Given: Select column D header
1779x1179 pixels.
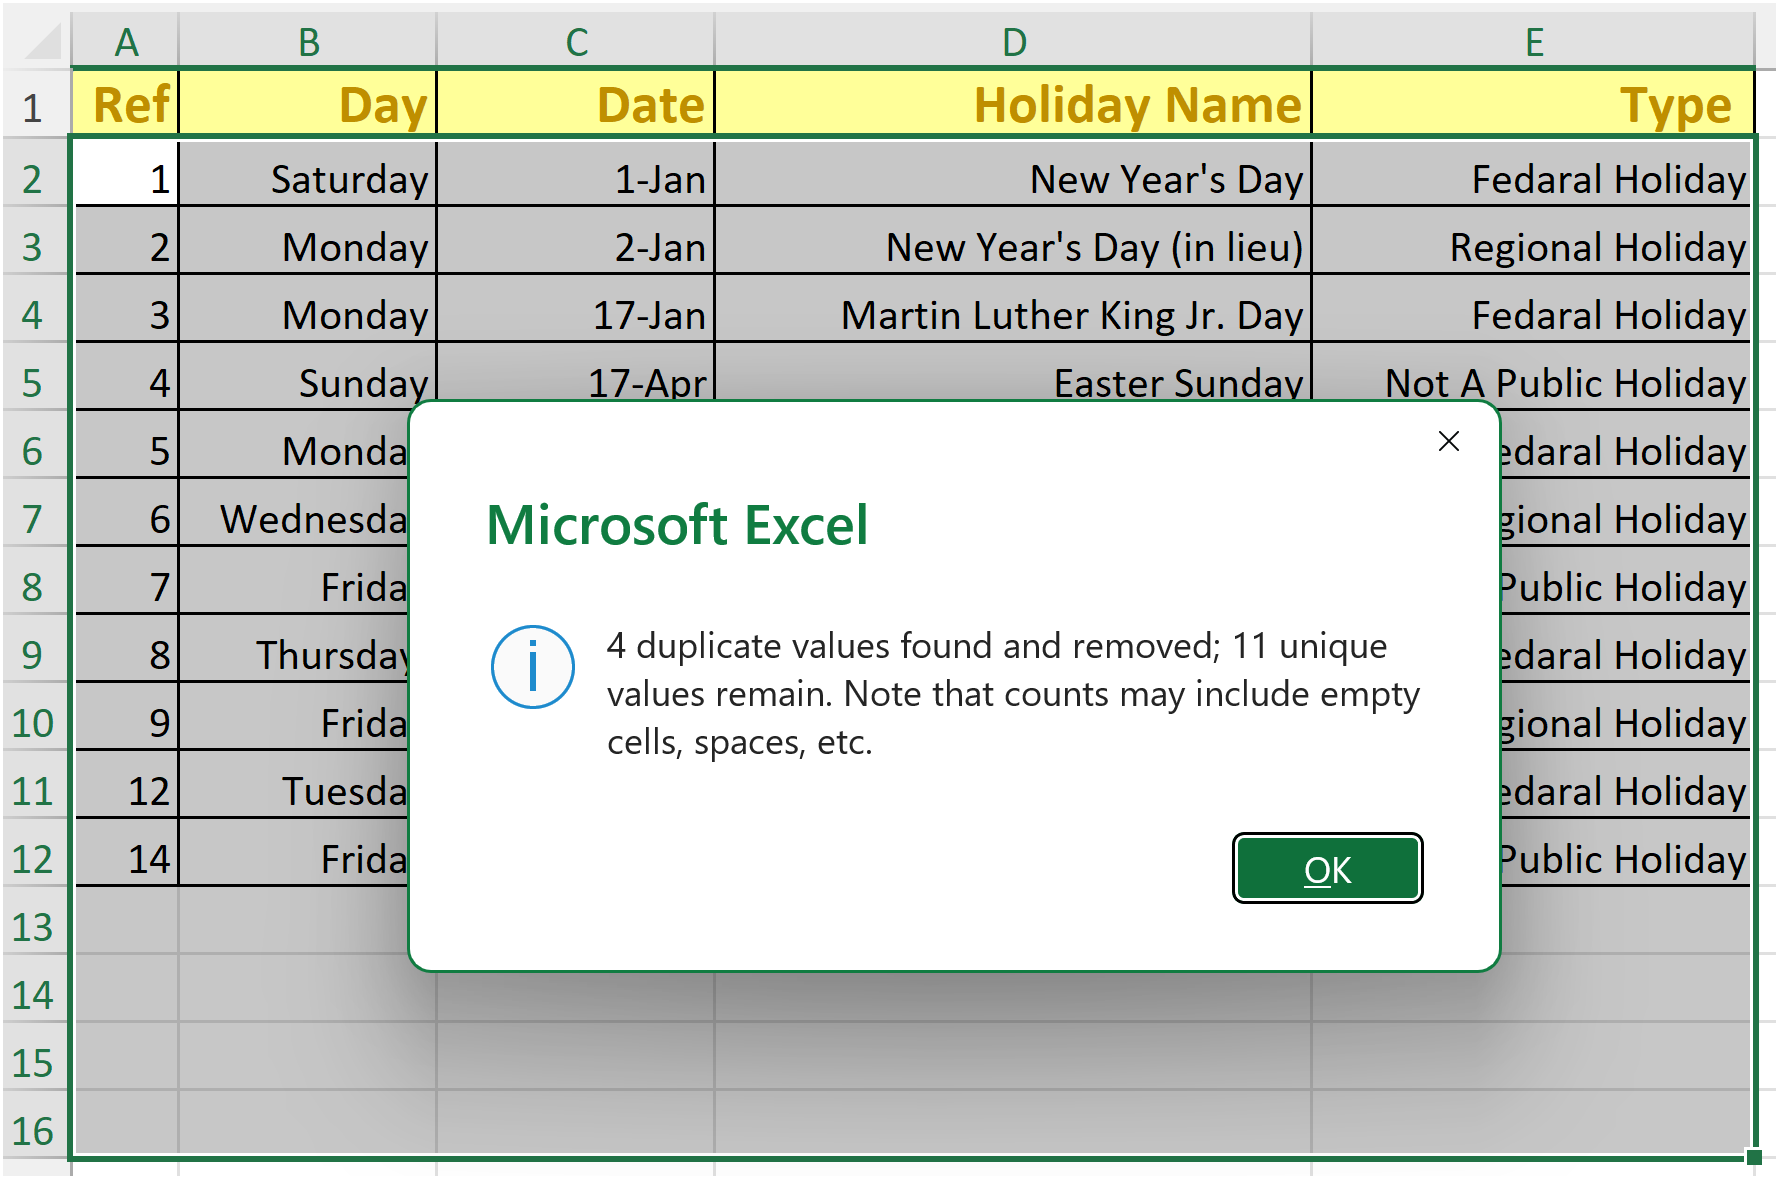Looking at the screenshot, I should coord(1013,42).
